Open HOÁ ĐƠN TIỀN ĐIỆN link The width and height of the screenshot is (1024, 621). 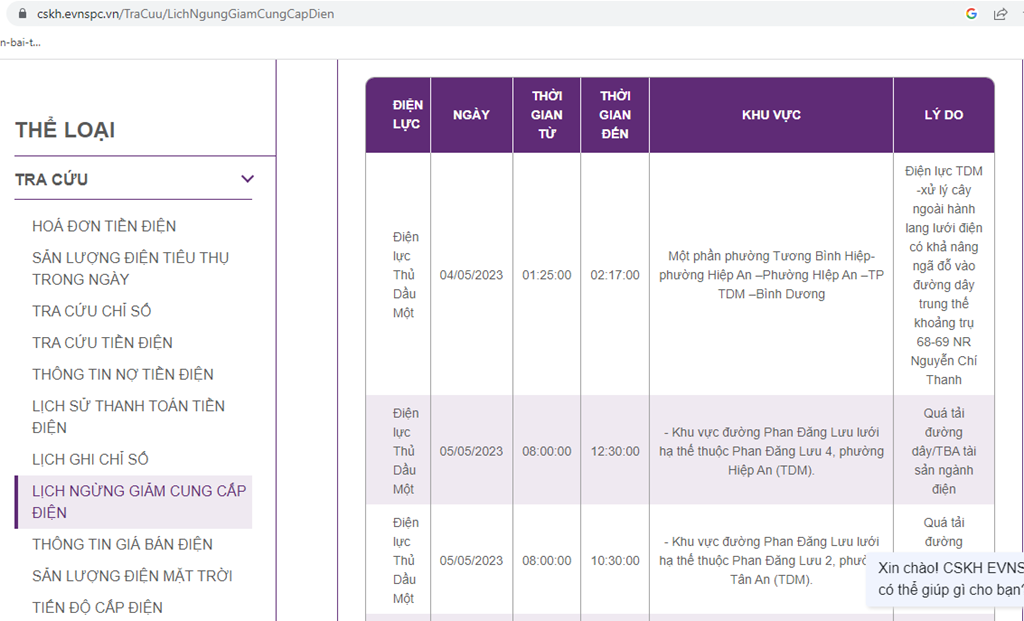point(104,226)
